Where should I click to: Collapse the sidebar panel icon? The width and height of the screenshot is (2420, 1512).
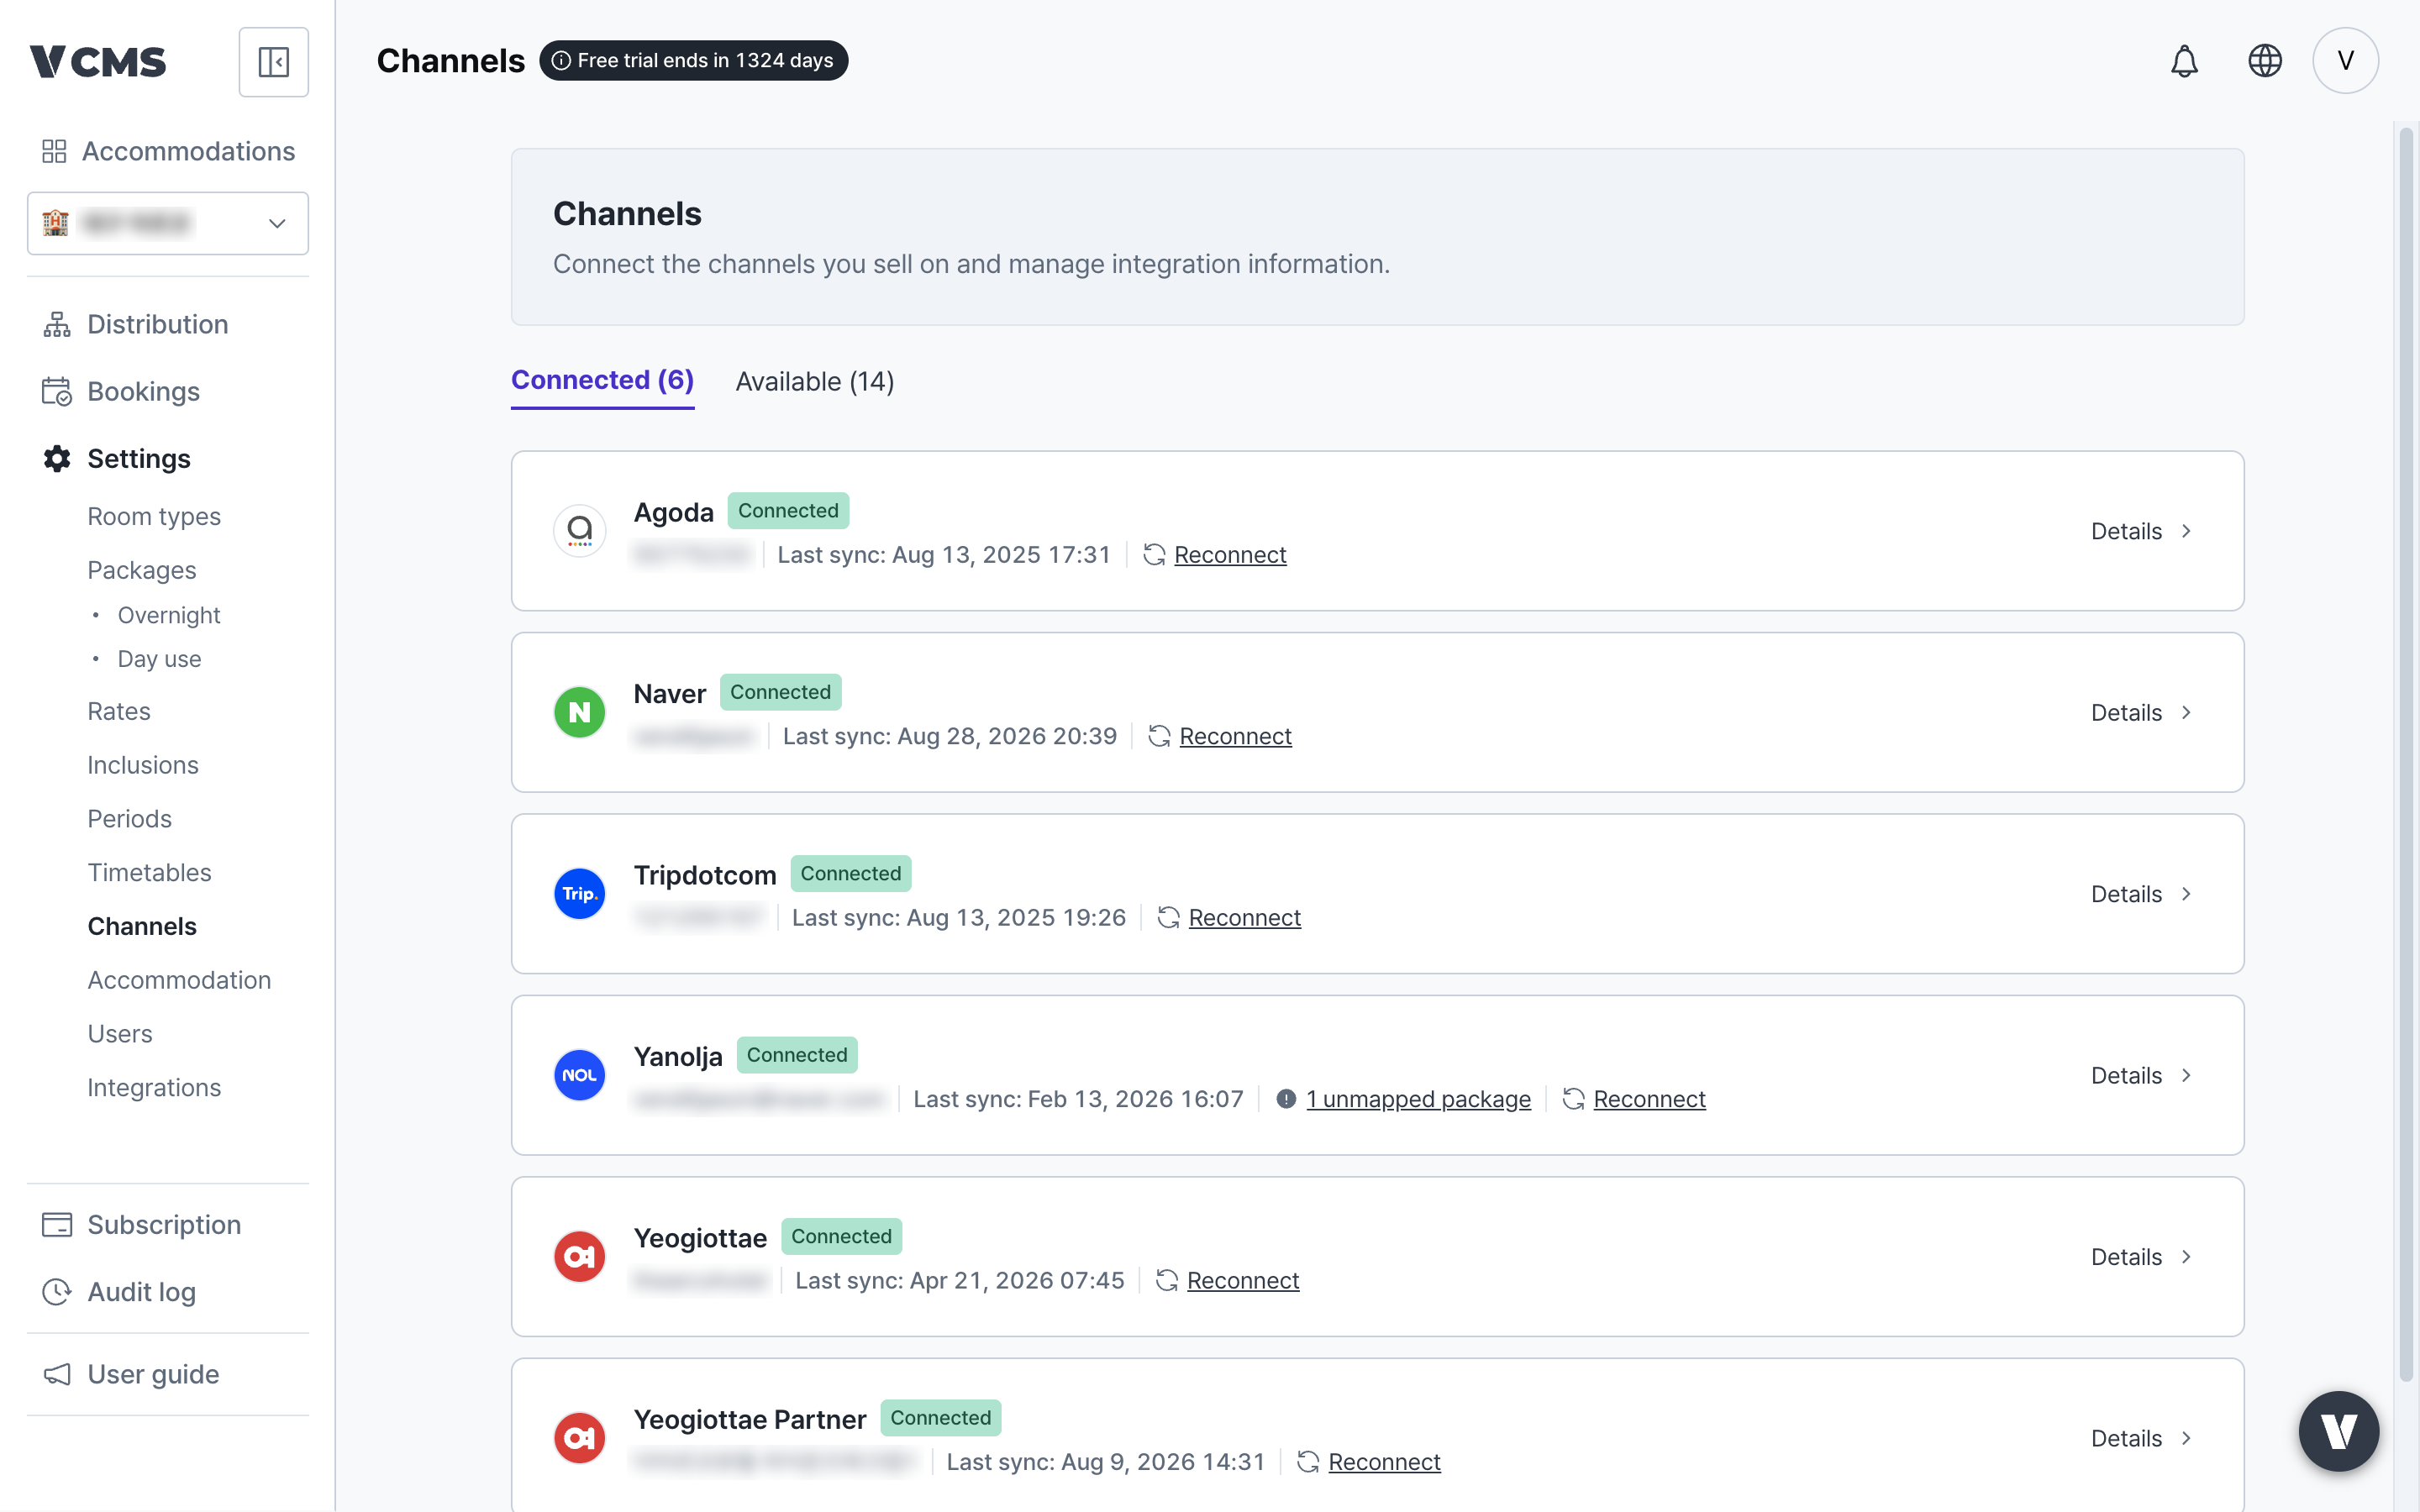coord(273,62)
